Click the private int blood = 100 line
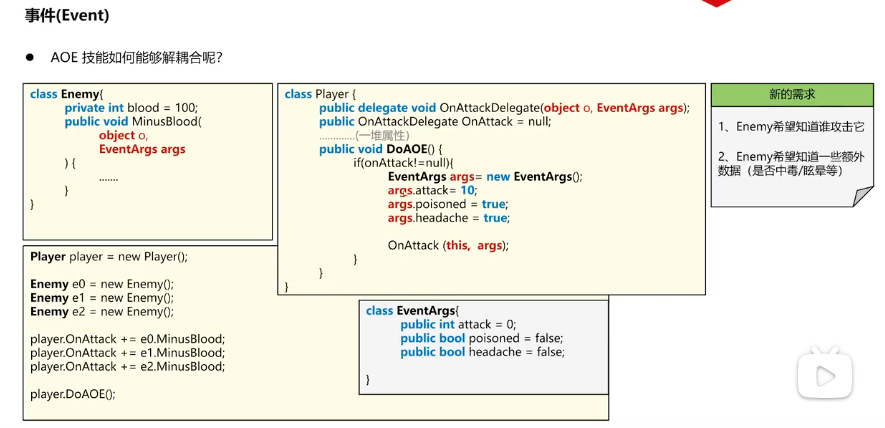The width and height of the screenshot is (885, 428). click(x=131, y=108)
